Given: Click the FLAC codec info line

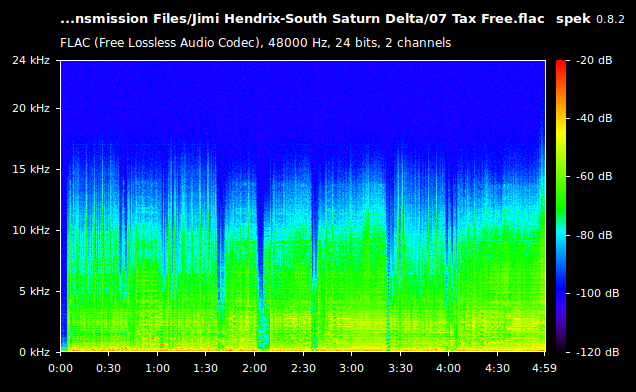Looking at the screenshot, I should (256, 43).
